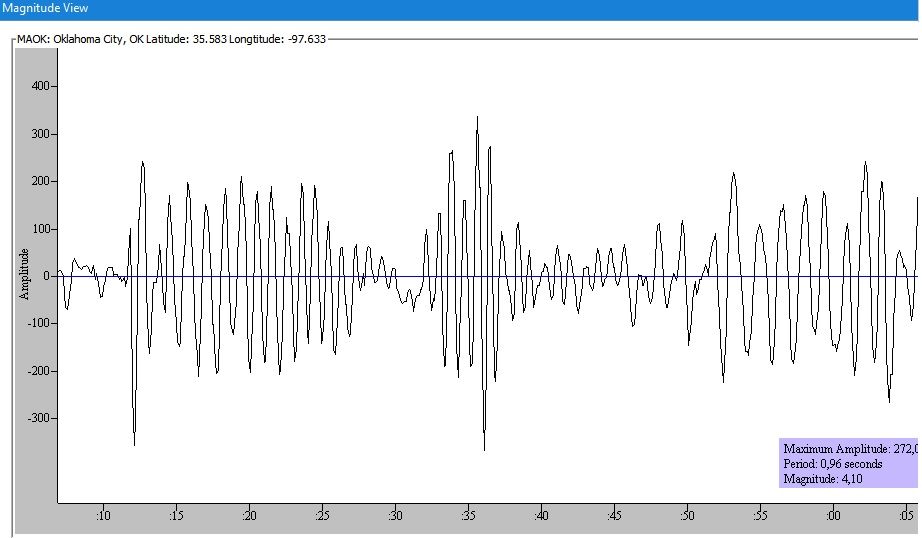922x538 pixels.
Task: Click the :40 time axis marker
Action: click(541, 516)
